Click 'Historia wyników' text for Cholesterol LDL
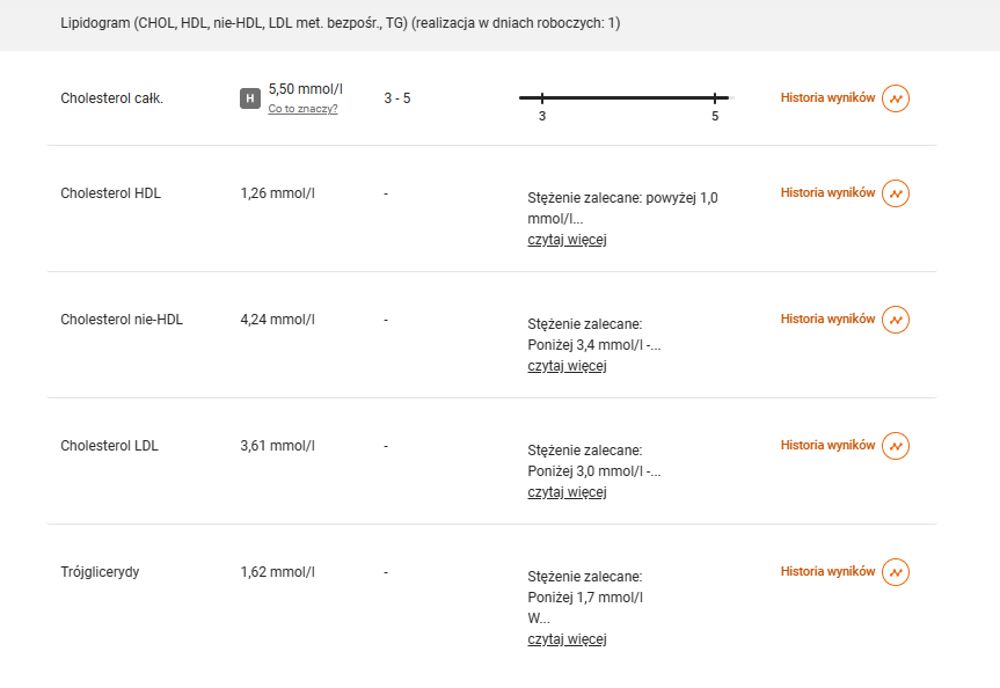The width and height of the screenshot is (1000, 688). (828, 445)
